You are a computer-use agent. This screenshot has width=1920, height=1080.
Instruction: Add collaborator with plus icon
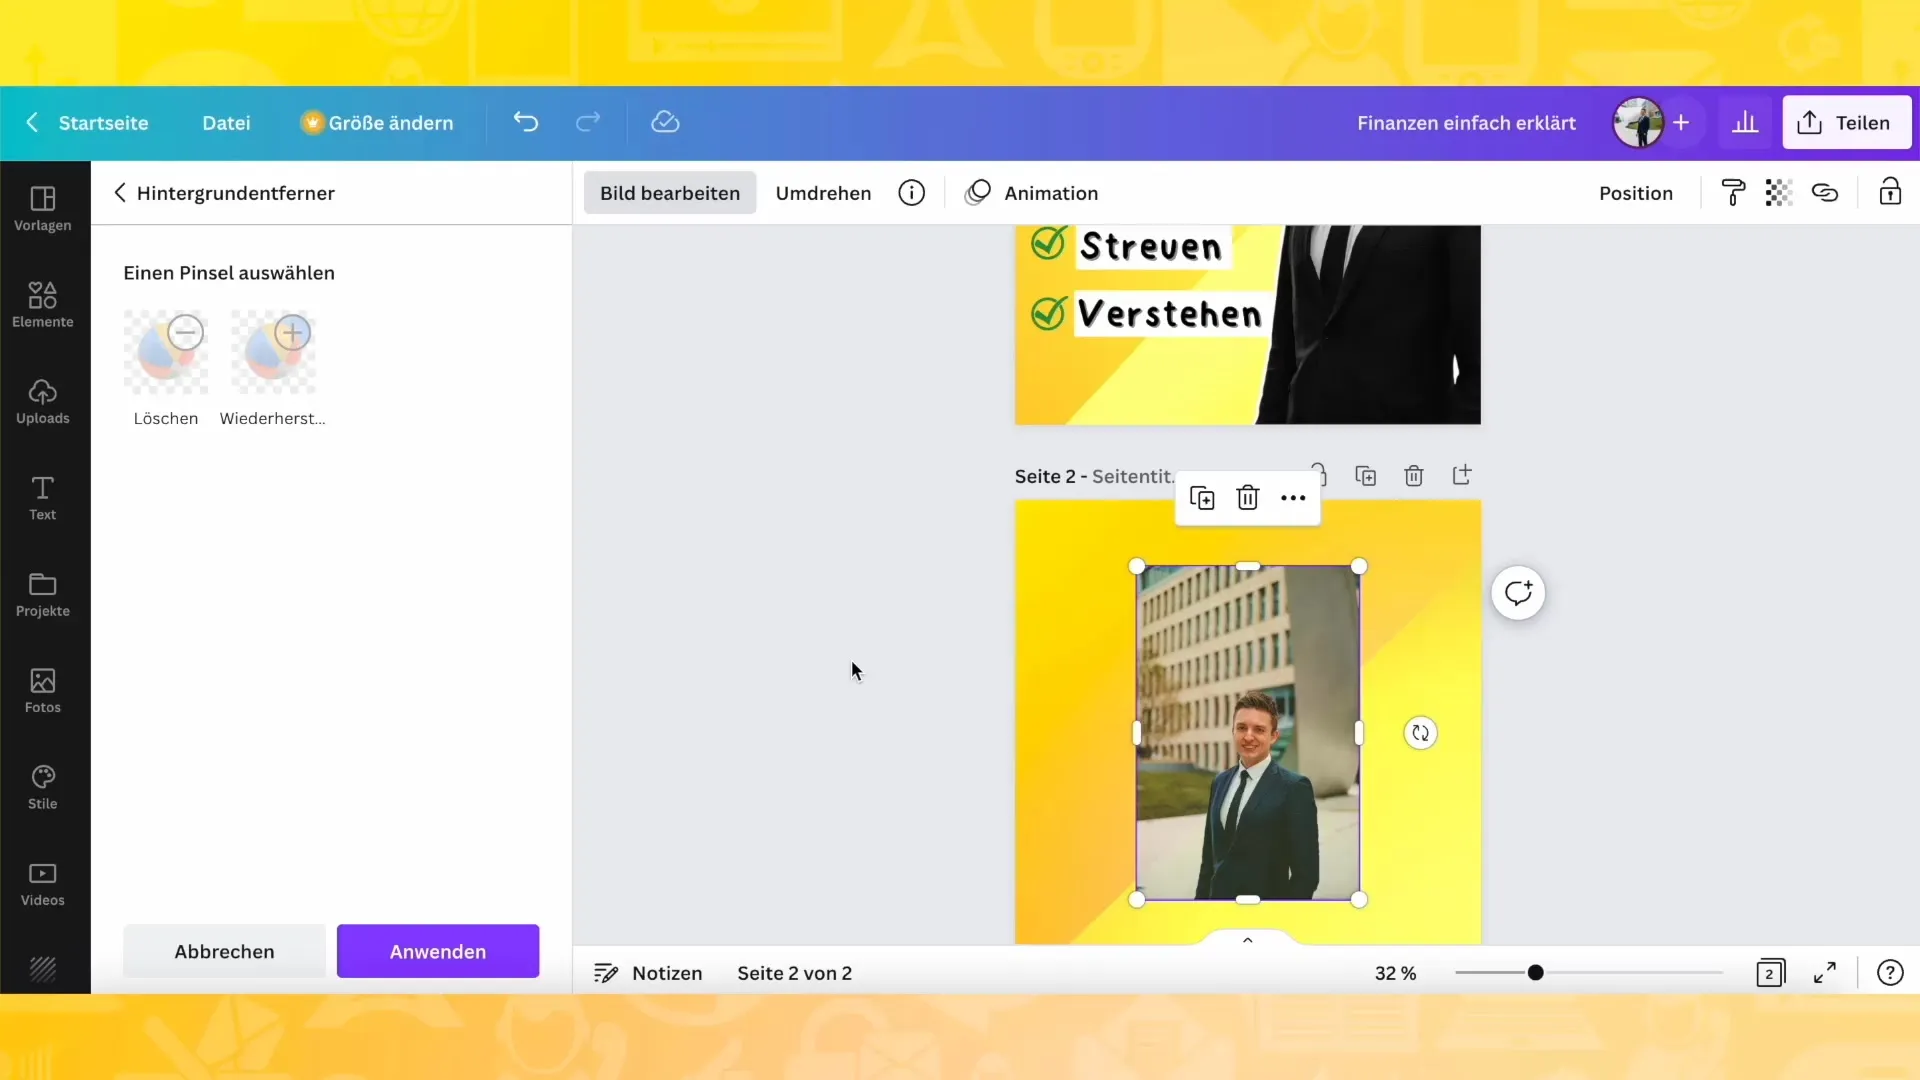click(x=1681, y=122)
